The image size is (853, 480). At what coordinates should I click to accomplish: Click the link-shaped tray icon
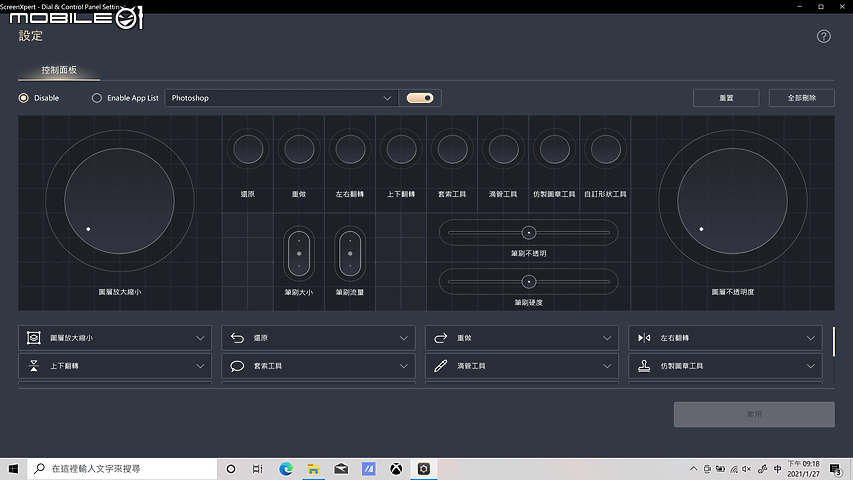point(763,469)
